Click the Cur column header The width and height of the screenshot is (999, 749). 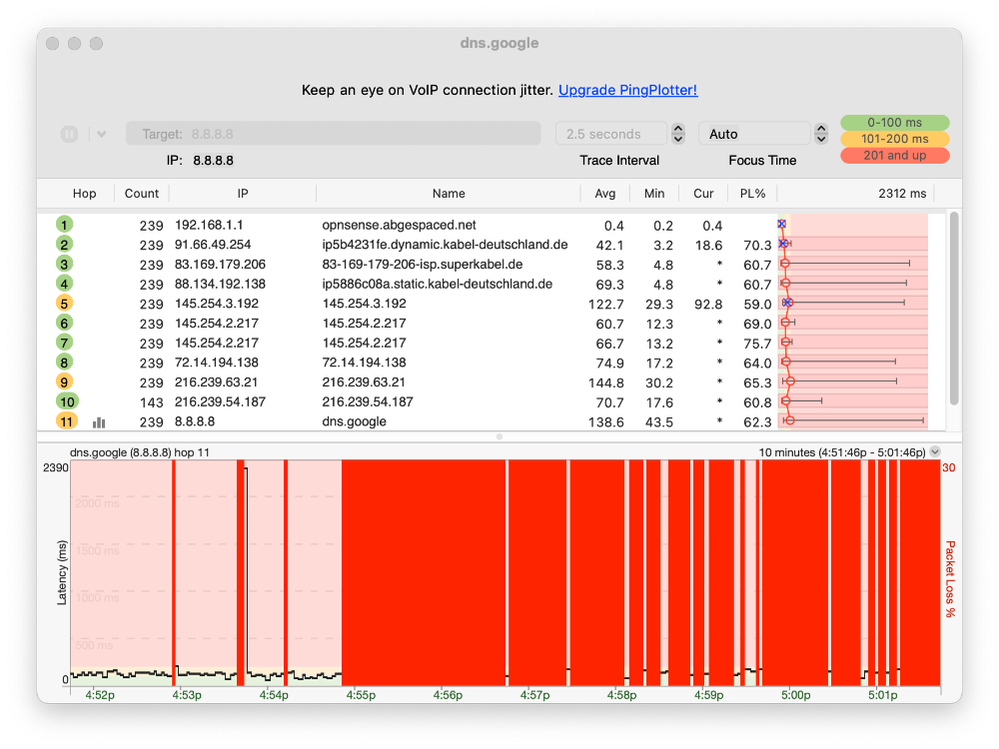tap(703, 193)
